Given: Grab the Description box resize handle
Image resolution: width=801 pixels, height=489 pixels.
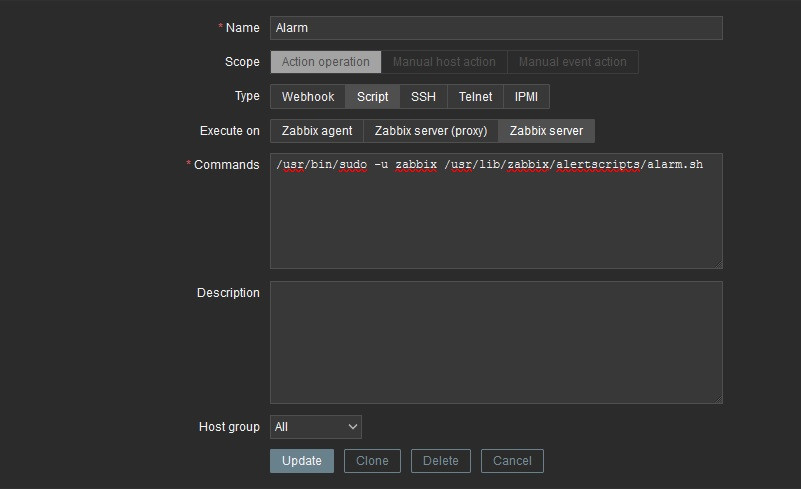Looking at the screenshot, I should [x=718, y=399].
